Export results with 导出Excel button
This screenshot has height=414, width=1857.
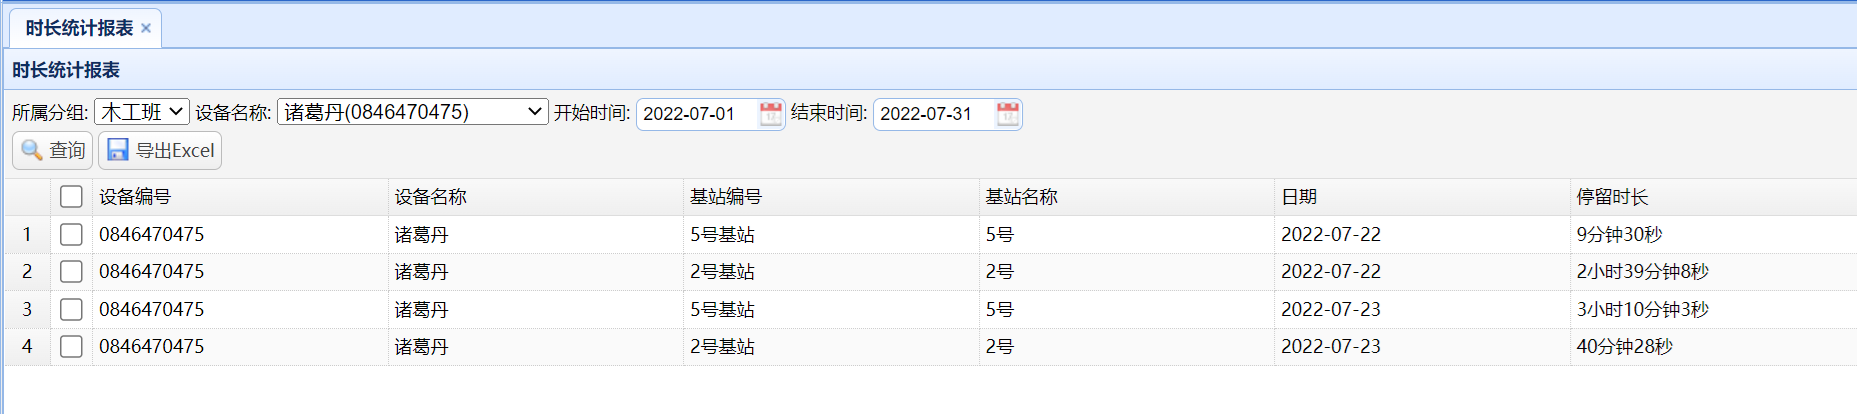[160, 150]
